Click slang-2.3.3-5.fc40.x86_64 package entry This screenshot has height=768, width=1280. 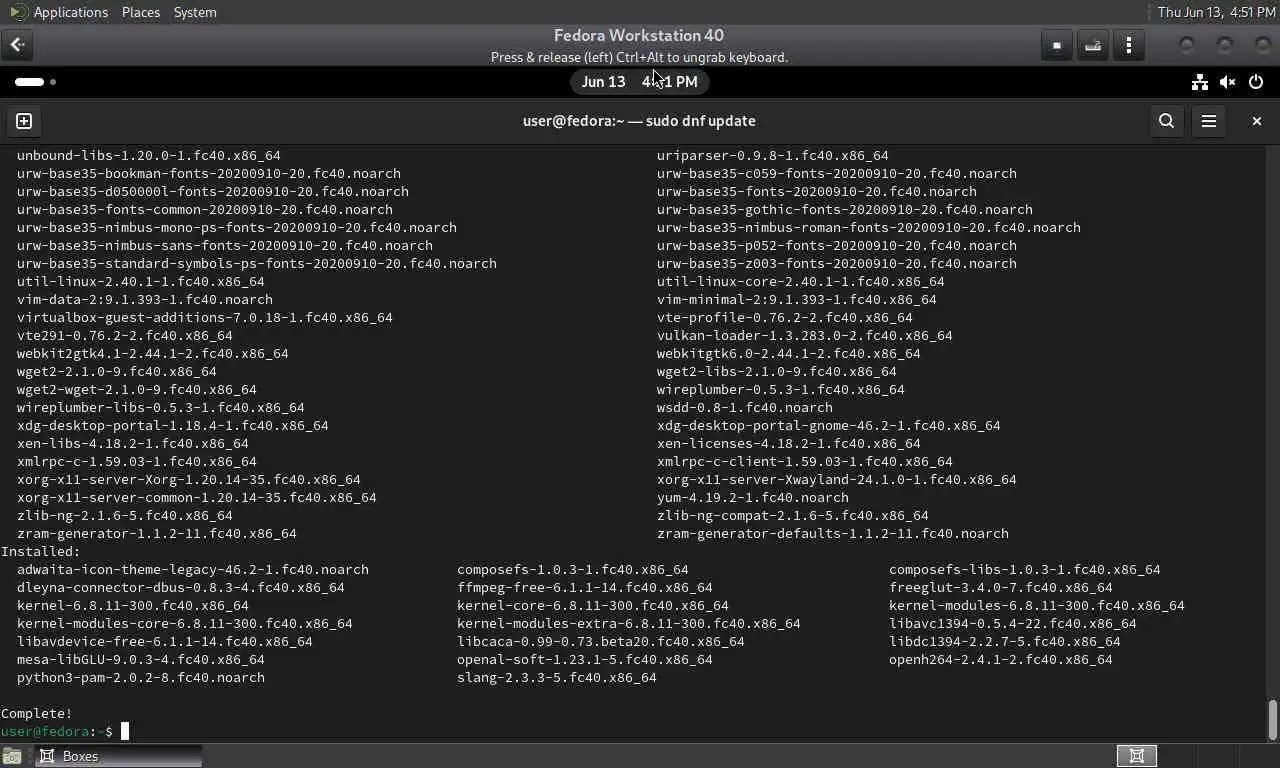(557, 677)
